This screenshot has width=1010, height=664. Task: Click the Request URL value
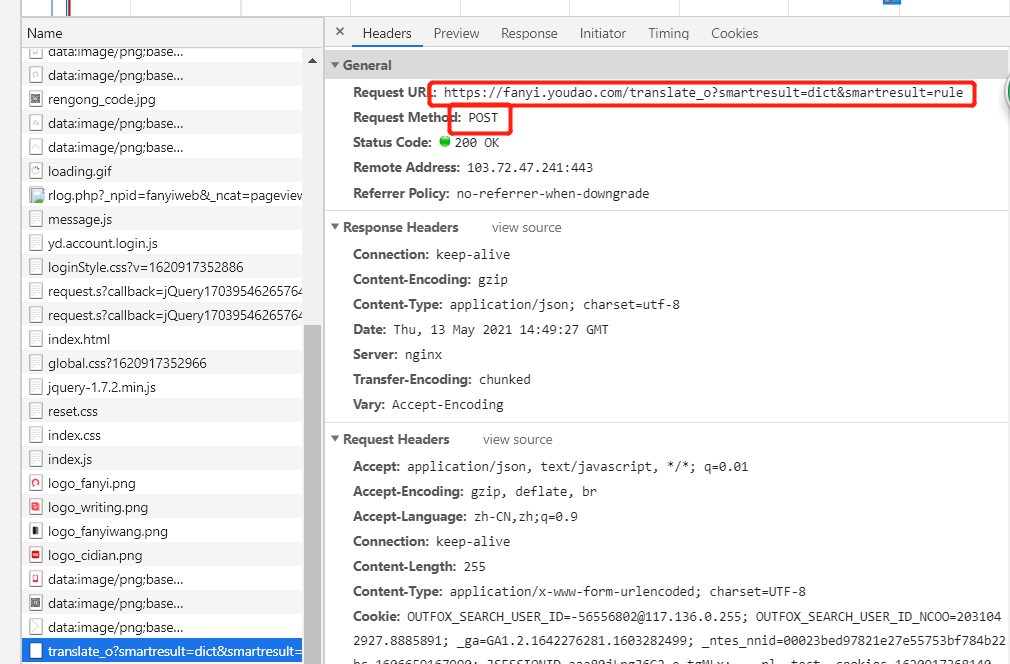pos(703,93)
